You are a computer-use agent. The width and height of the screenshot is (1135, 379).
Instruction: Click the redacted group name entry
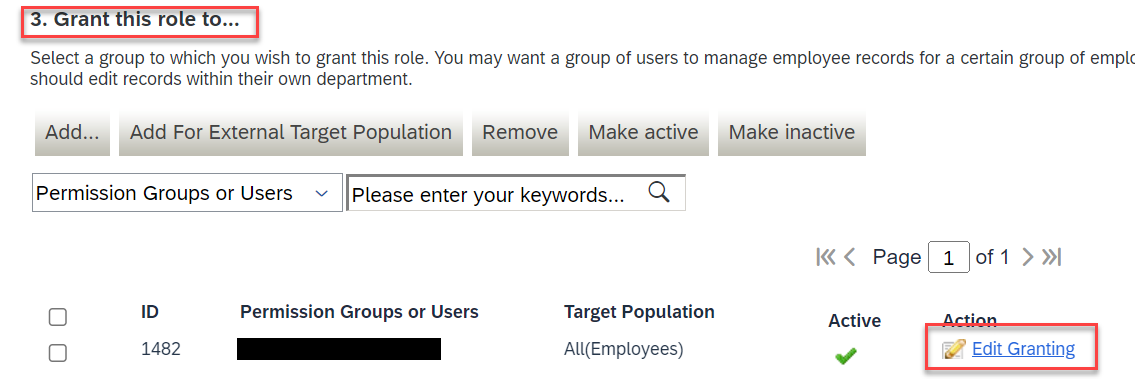coord(339,349)
